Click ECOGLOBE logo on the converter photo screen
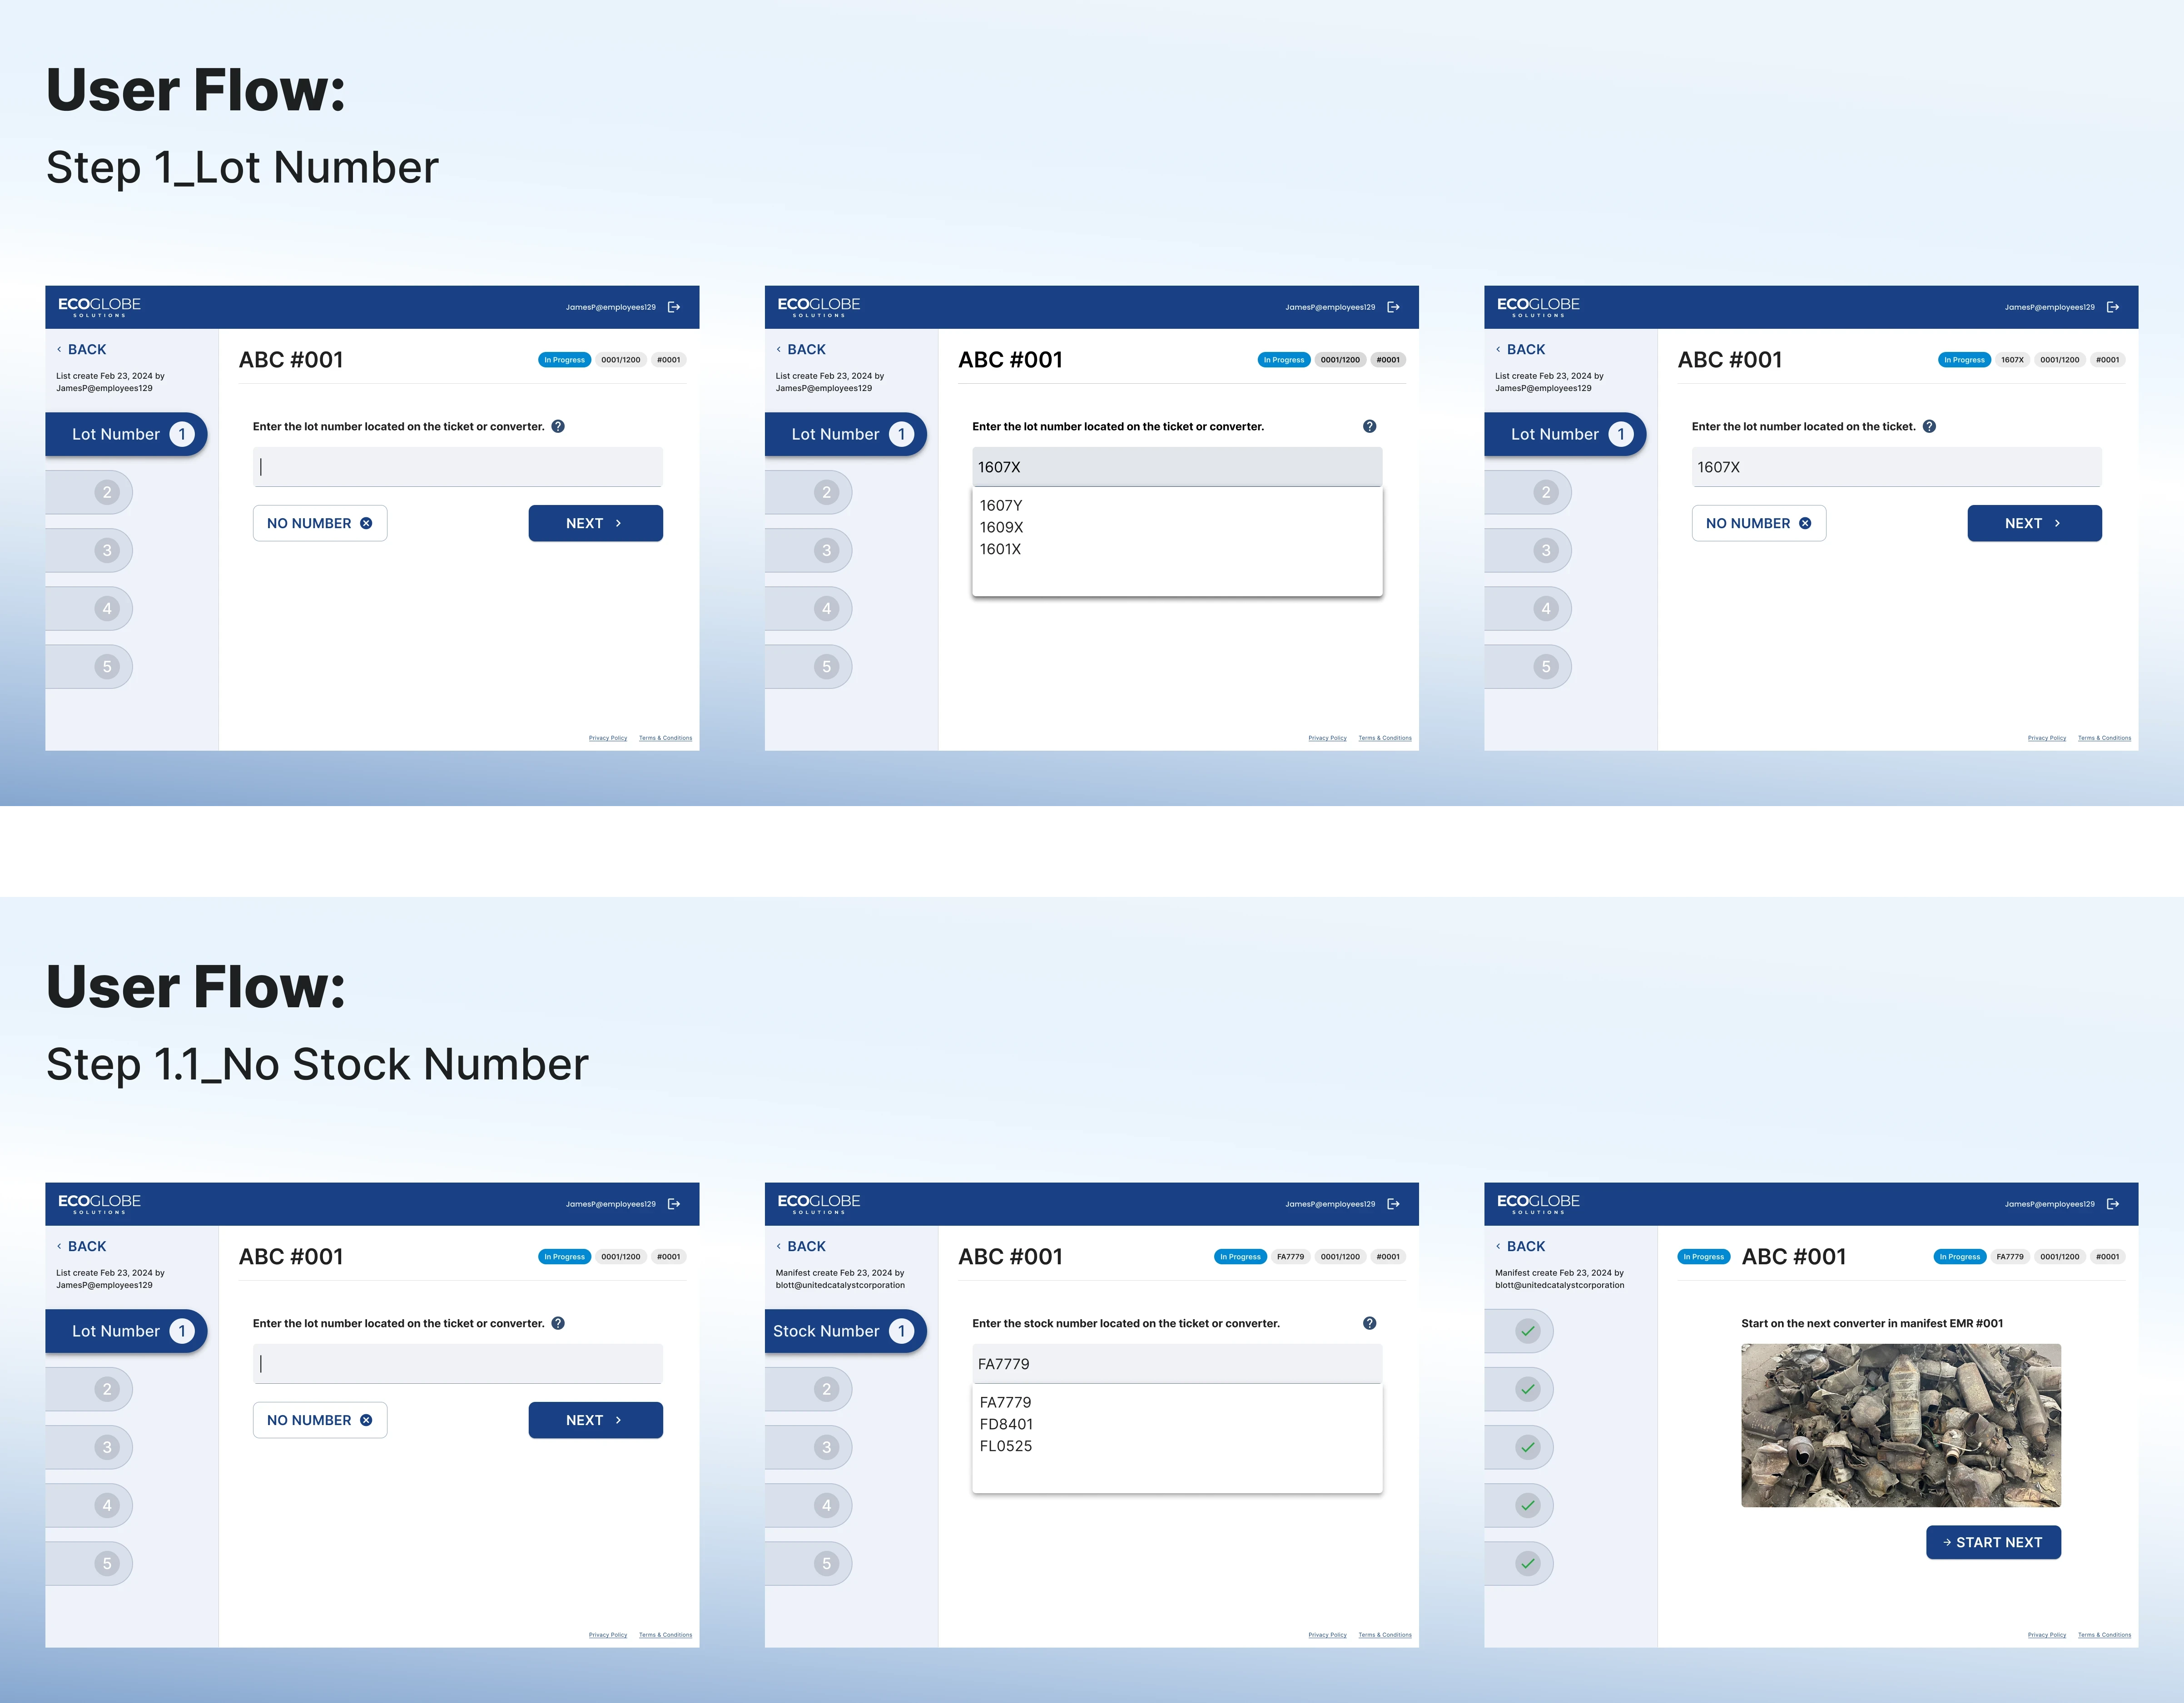The image size is (2184, 1703). pyautogui.click(x=1538, y=1204)
